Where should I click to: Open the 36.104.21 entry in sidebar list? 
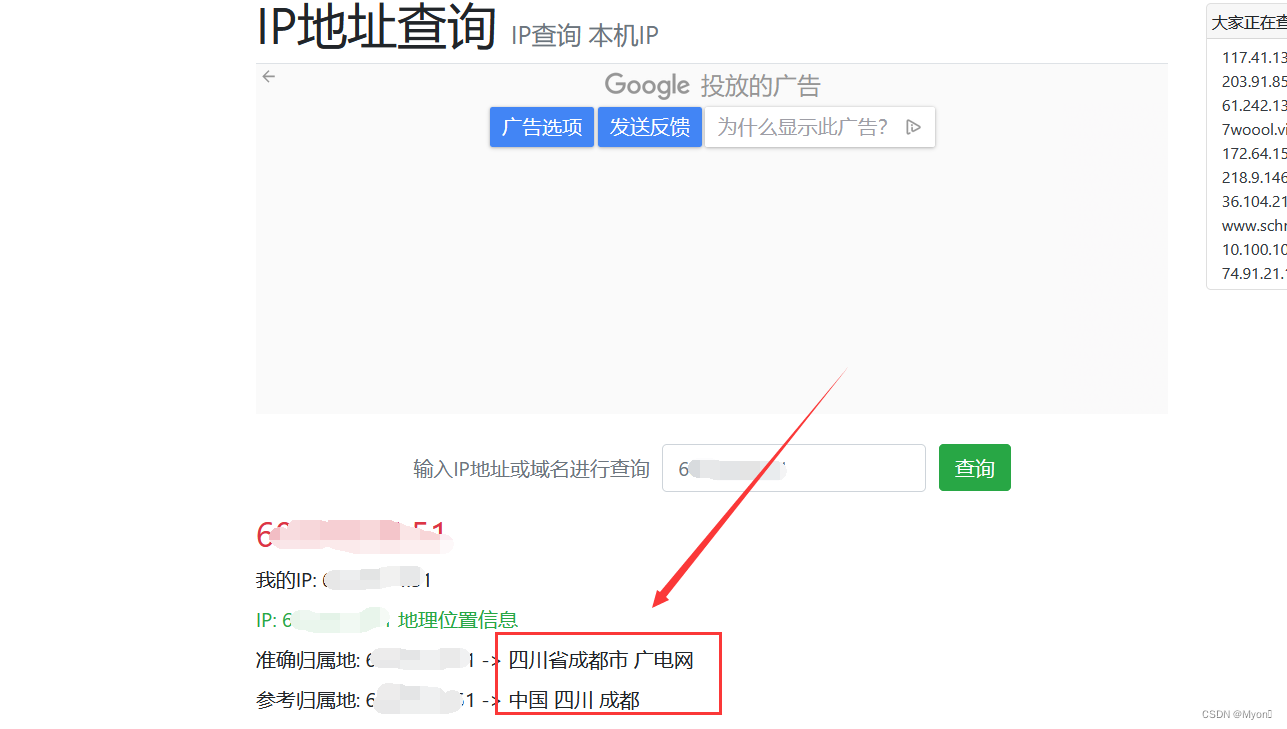1254,202
